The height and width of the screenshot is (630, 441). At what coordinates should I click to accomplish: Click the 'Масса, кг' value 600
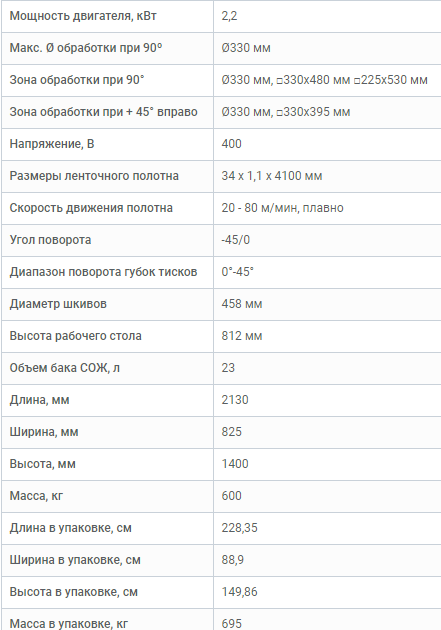(231, 496)
